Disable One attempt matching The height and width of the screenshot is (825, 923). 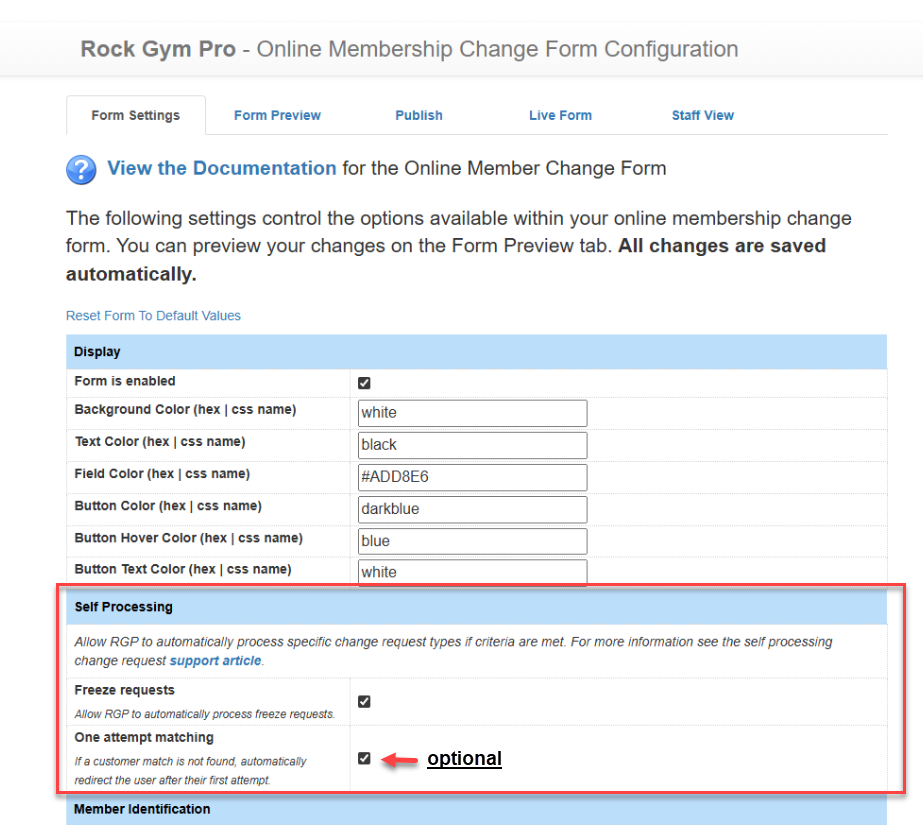pos(364,758)
